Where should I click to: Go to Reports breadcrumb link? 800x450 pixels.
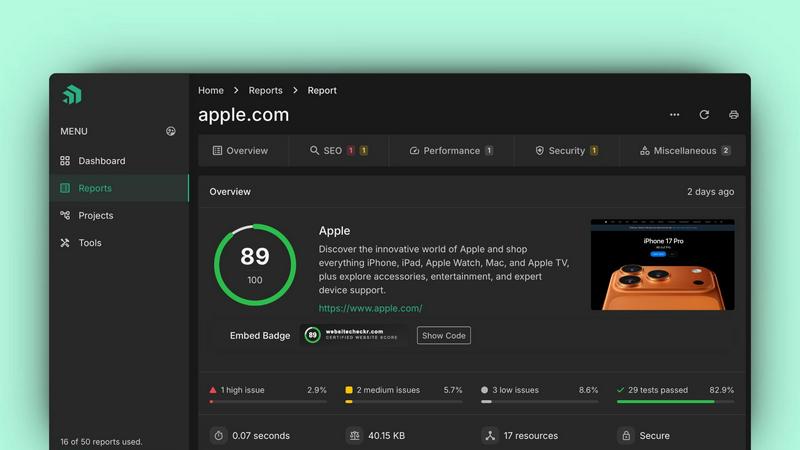click(265, 90)
